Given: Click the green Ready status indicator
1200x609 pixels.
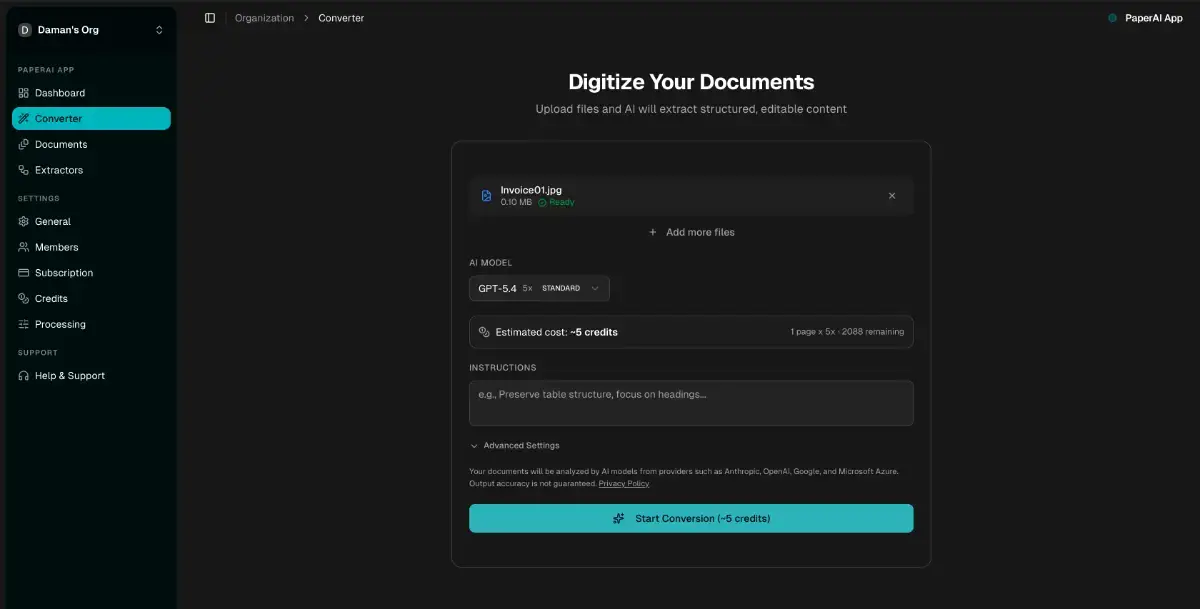Looking at the screenshot, I should click(556, 202).
